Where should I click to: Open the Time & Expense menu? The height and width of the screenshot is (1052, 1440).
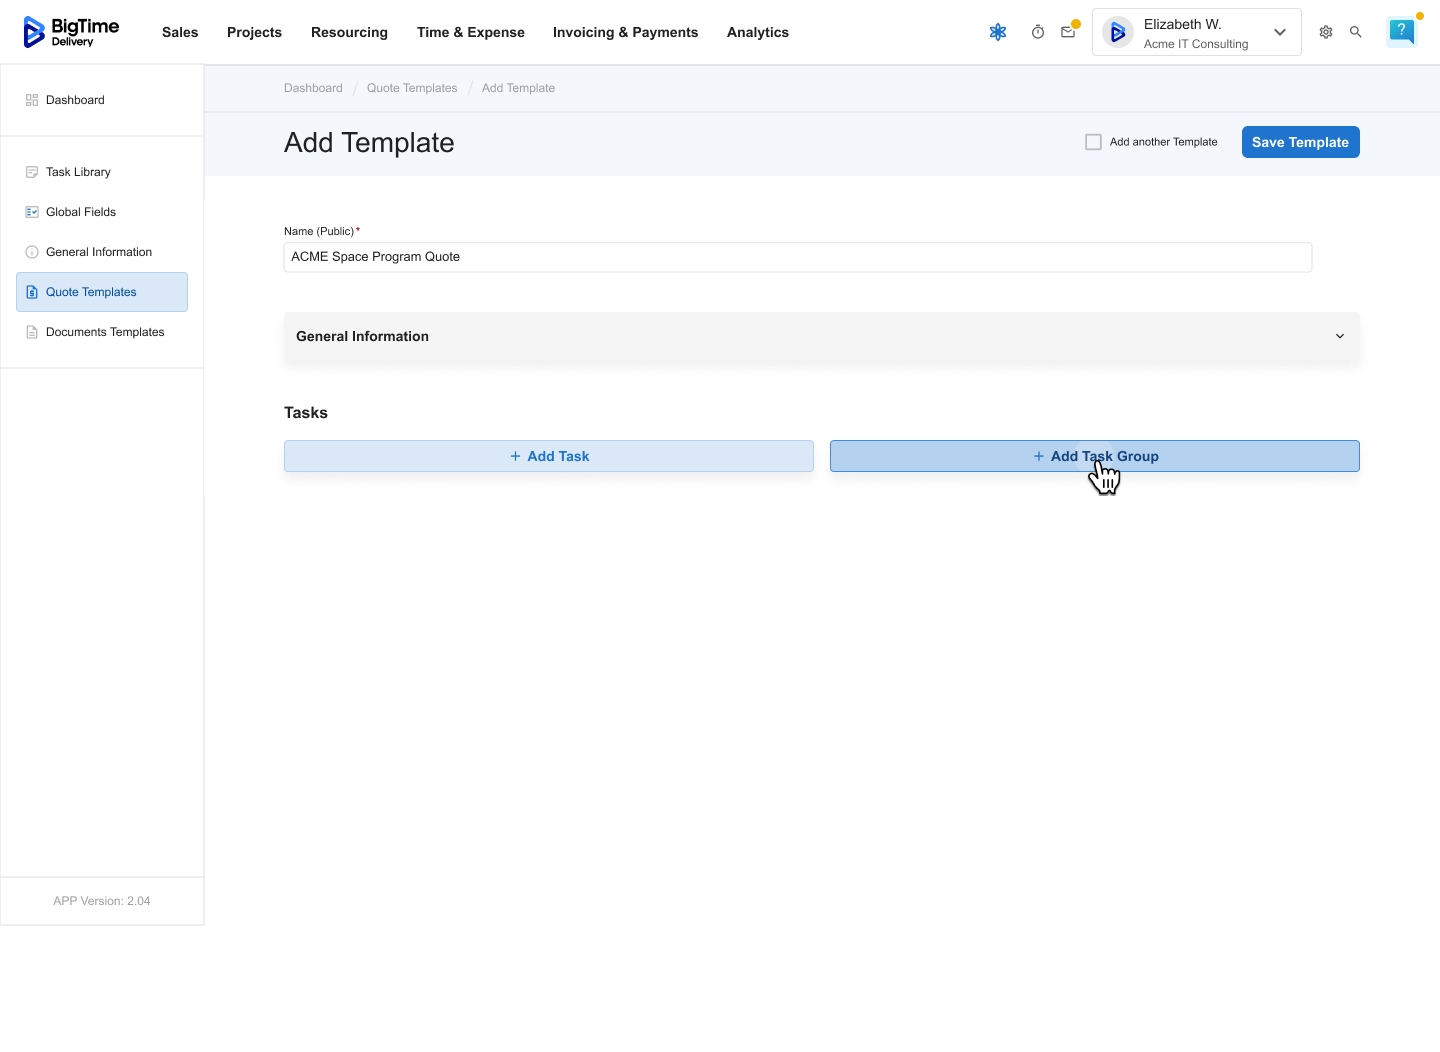470,32
